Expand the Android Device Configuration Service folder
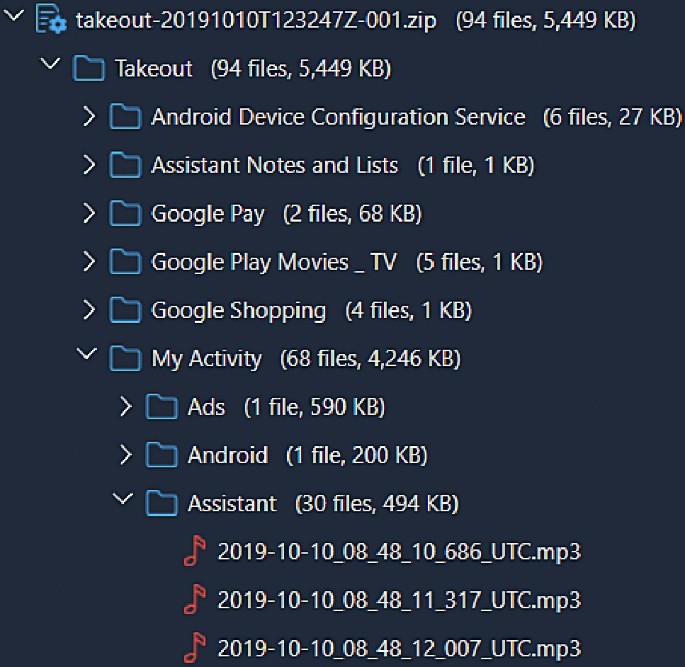Viewport: 685px width, 667px height. (x=89, y=118)
